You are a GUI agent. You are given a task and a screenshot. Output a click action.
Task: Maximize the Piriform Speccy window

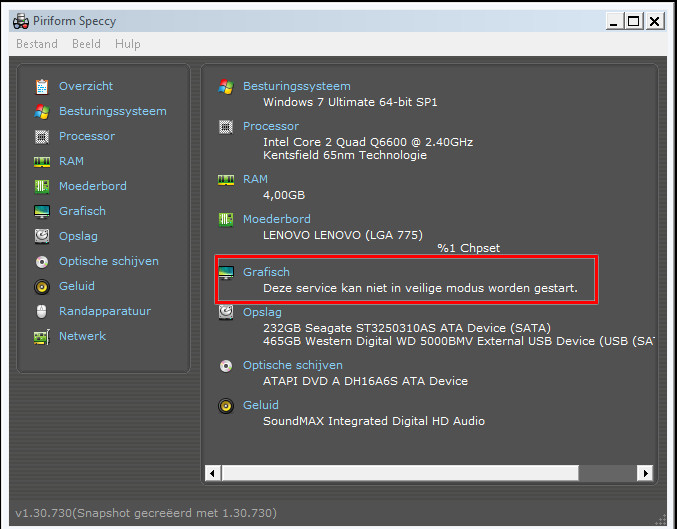[634, 21]
